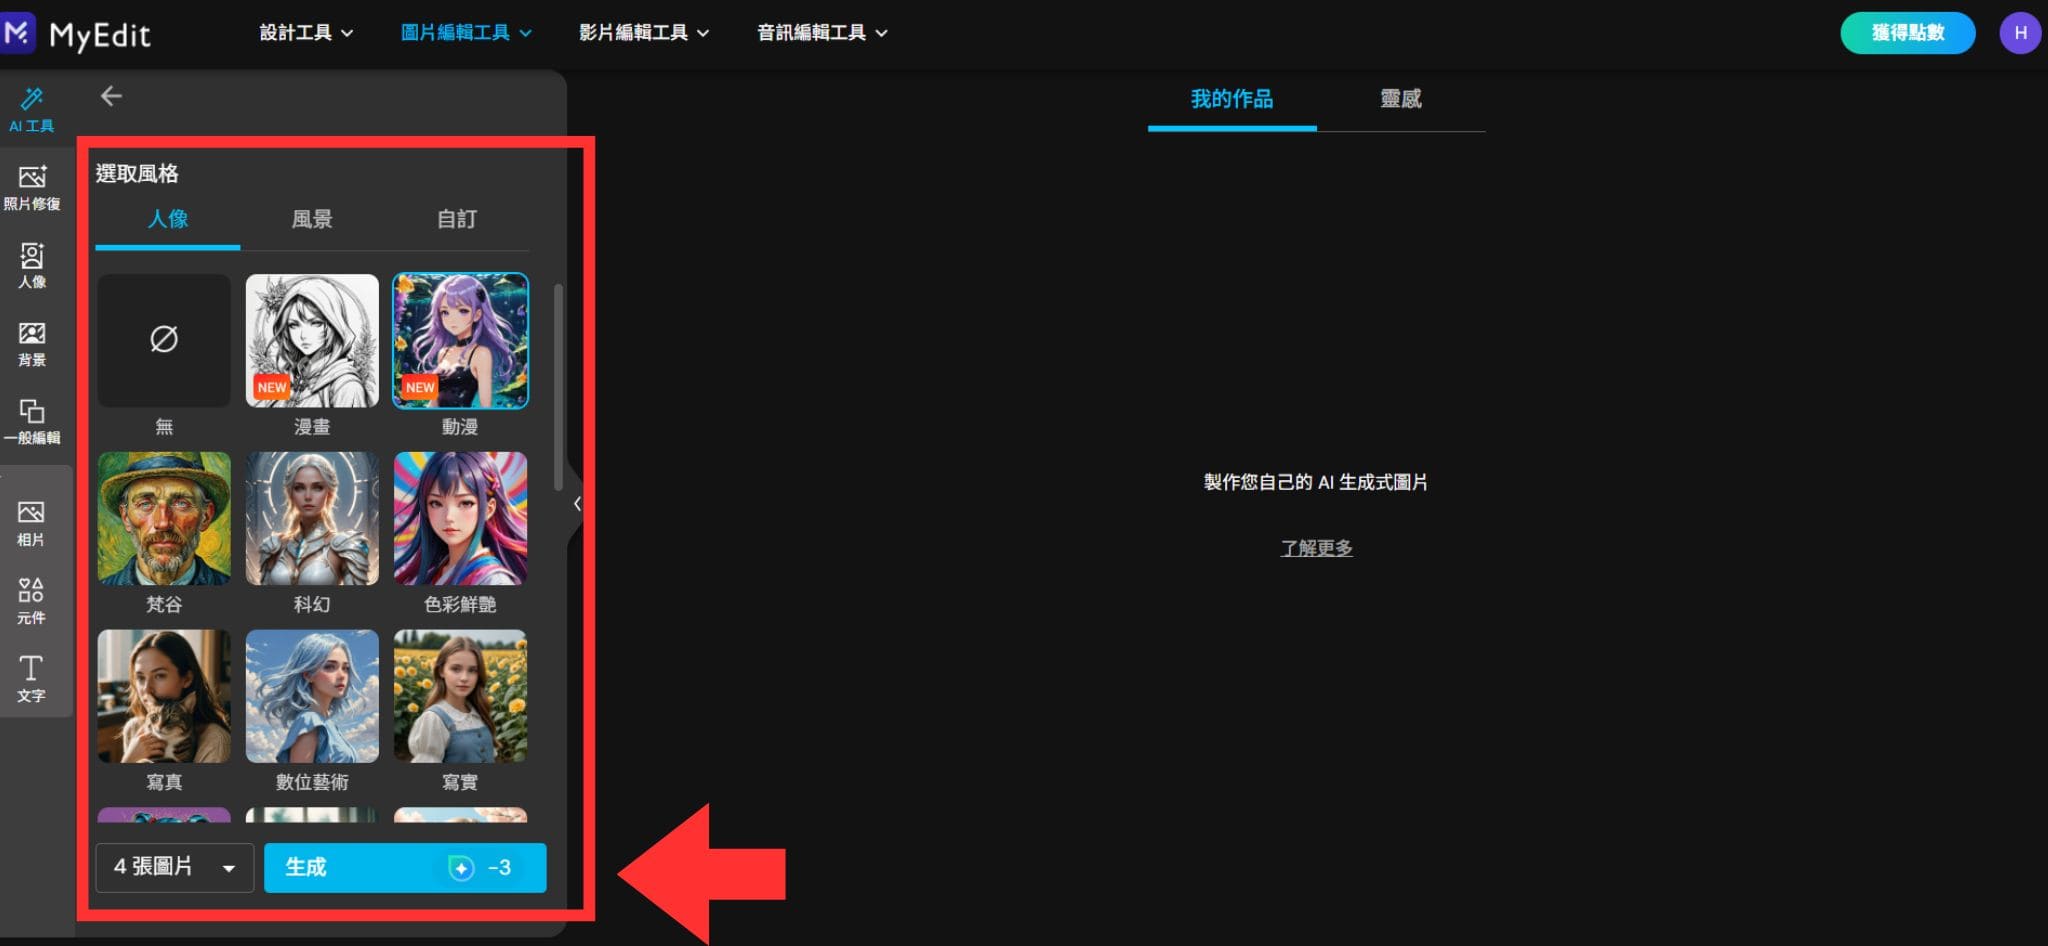This screenshot has height=946, width=2048.
Task: Click the 選取風格 heading text
Action: tap(137, 173)
